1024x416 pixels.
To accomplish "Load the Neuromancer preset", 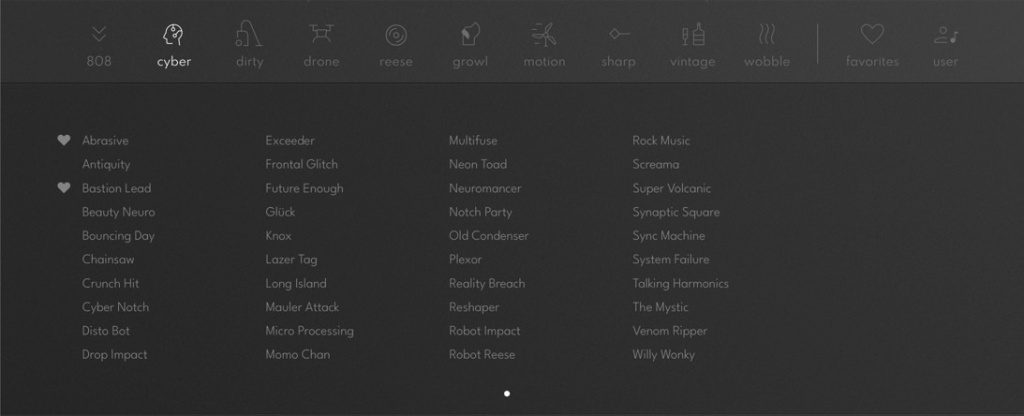I will [x=485, y=188].
